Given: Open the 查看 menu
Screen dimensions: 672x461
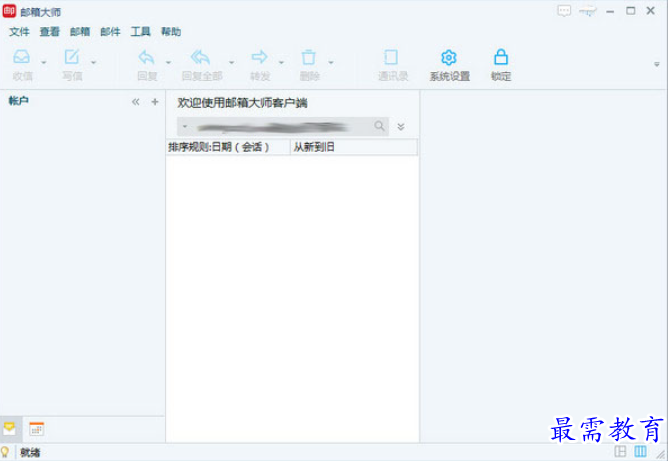Looking at the screenshot, I should point(49,32).
